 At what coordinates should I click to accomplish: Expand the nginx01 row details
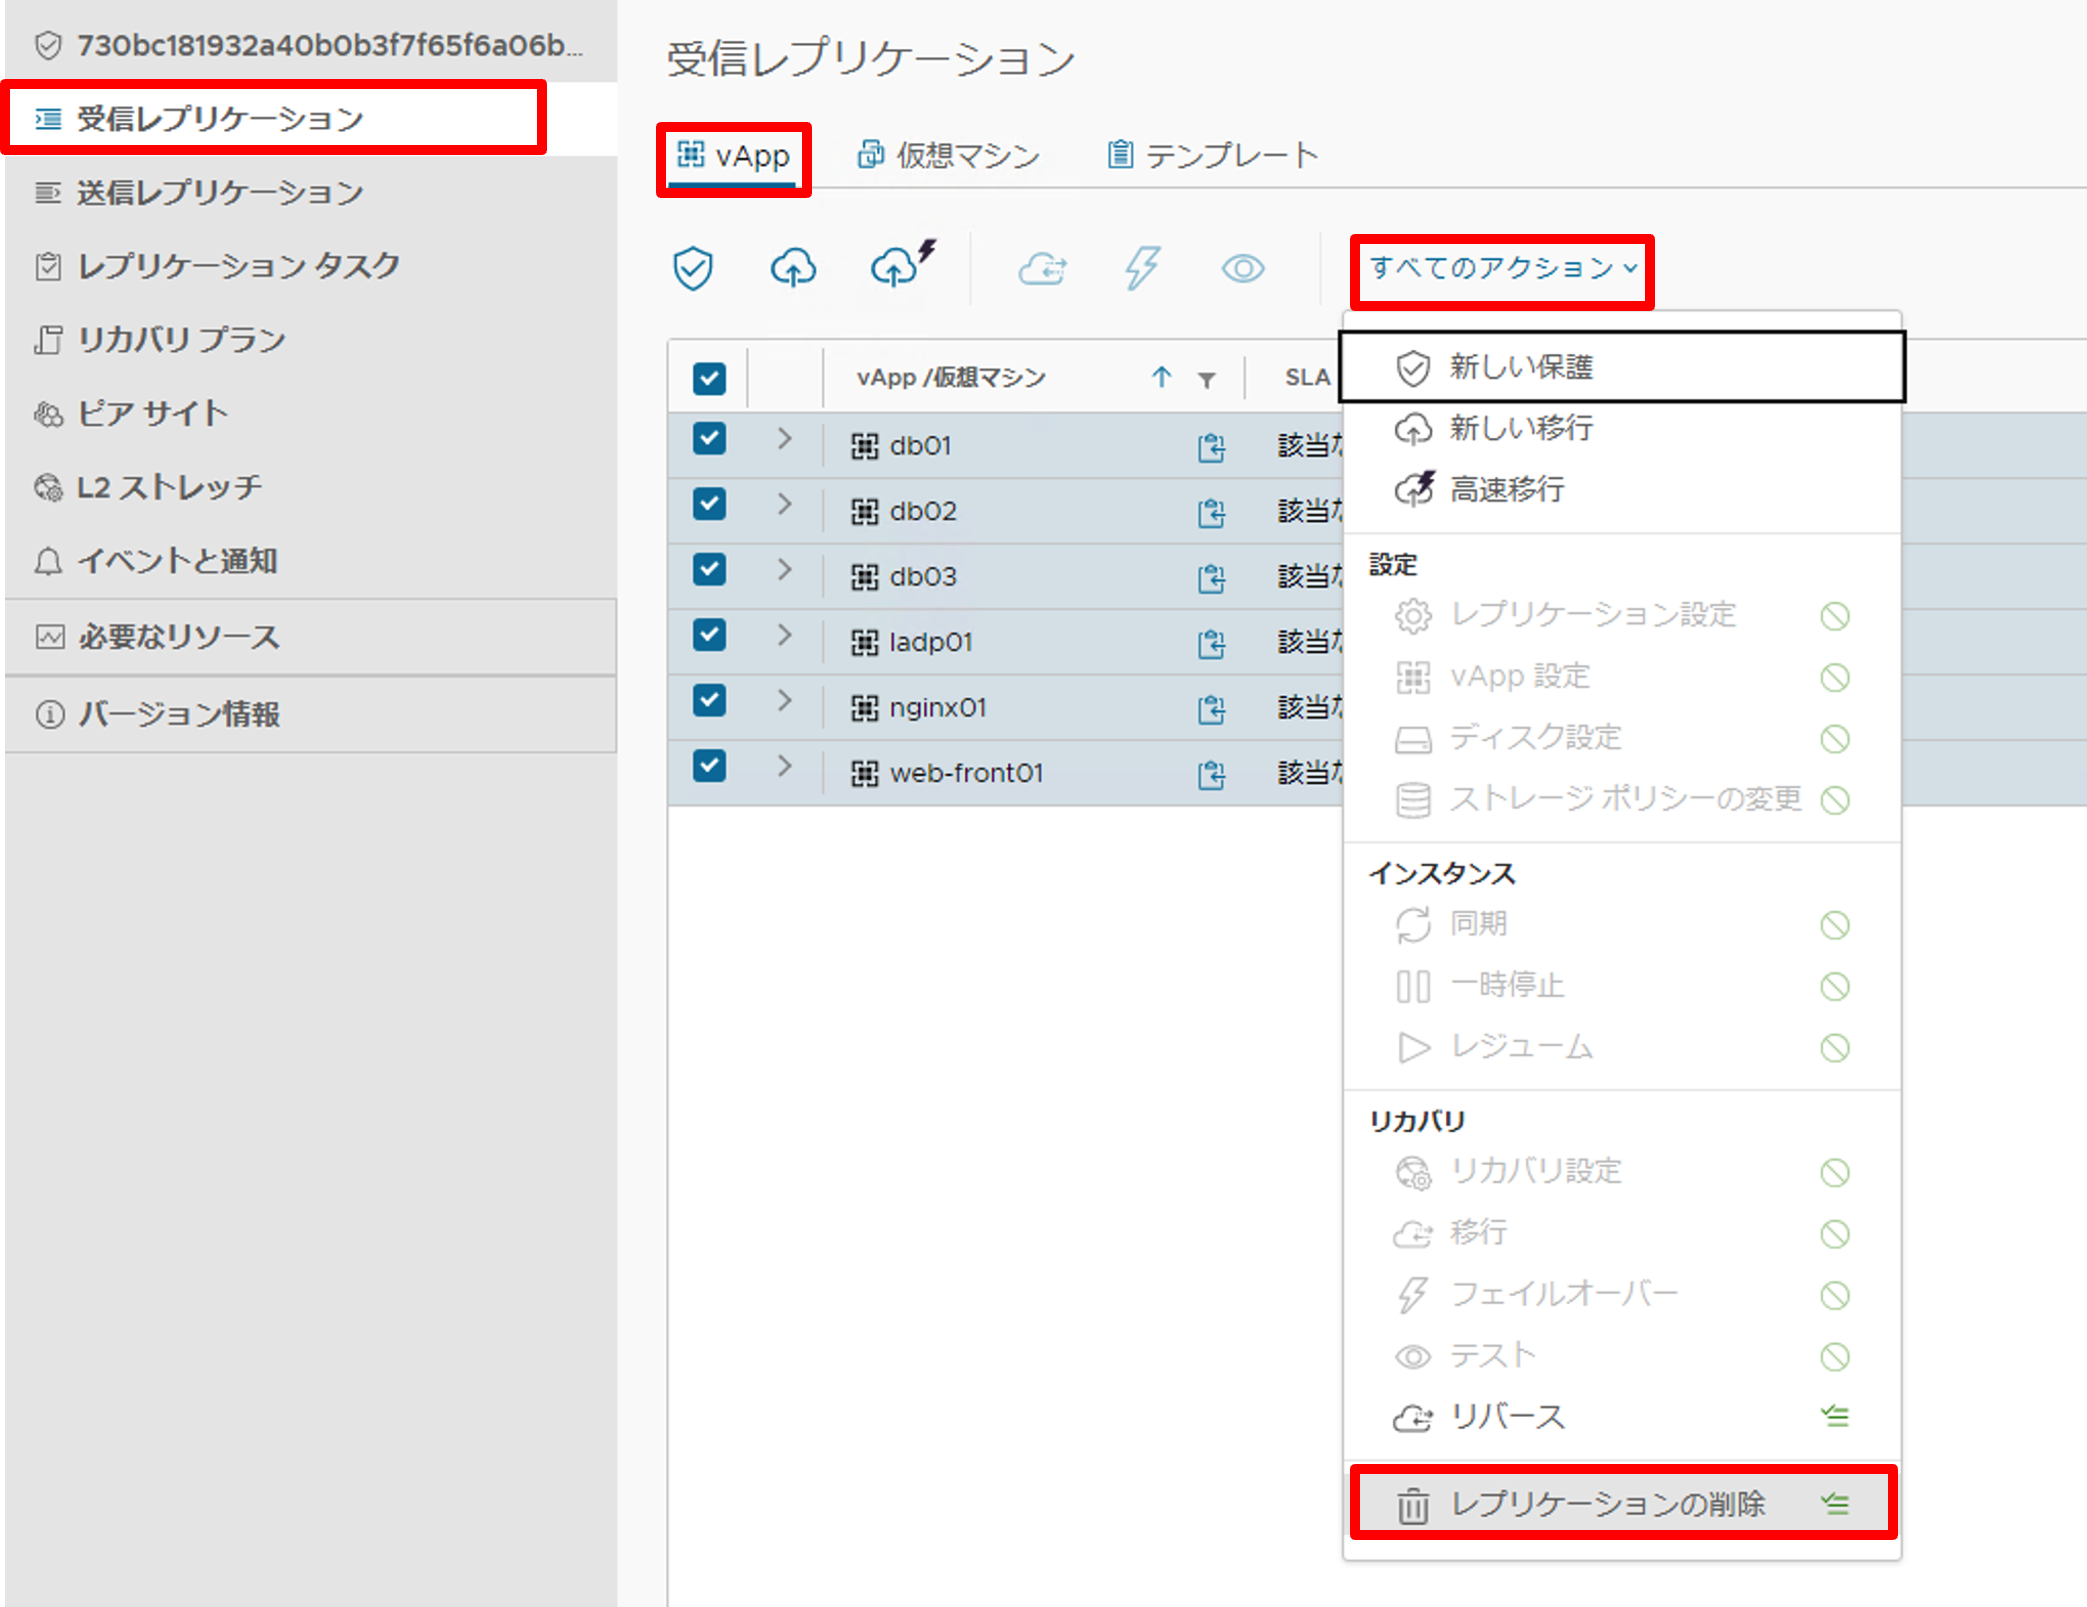[x=785, y=701]
